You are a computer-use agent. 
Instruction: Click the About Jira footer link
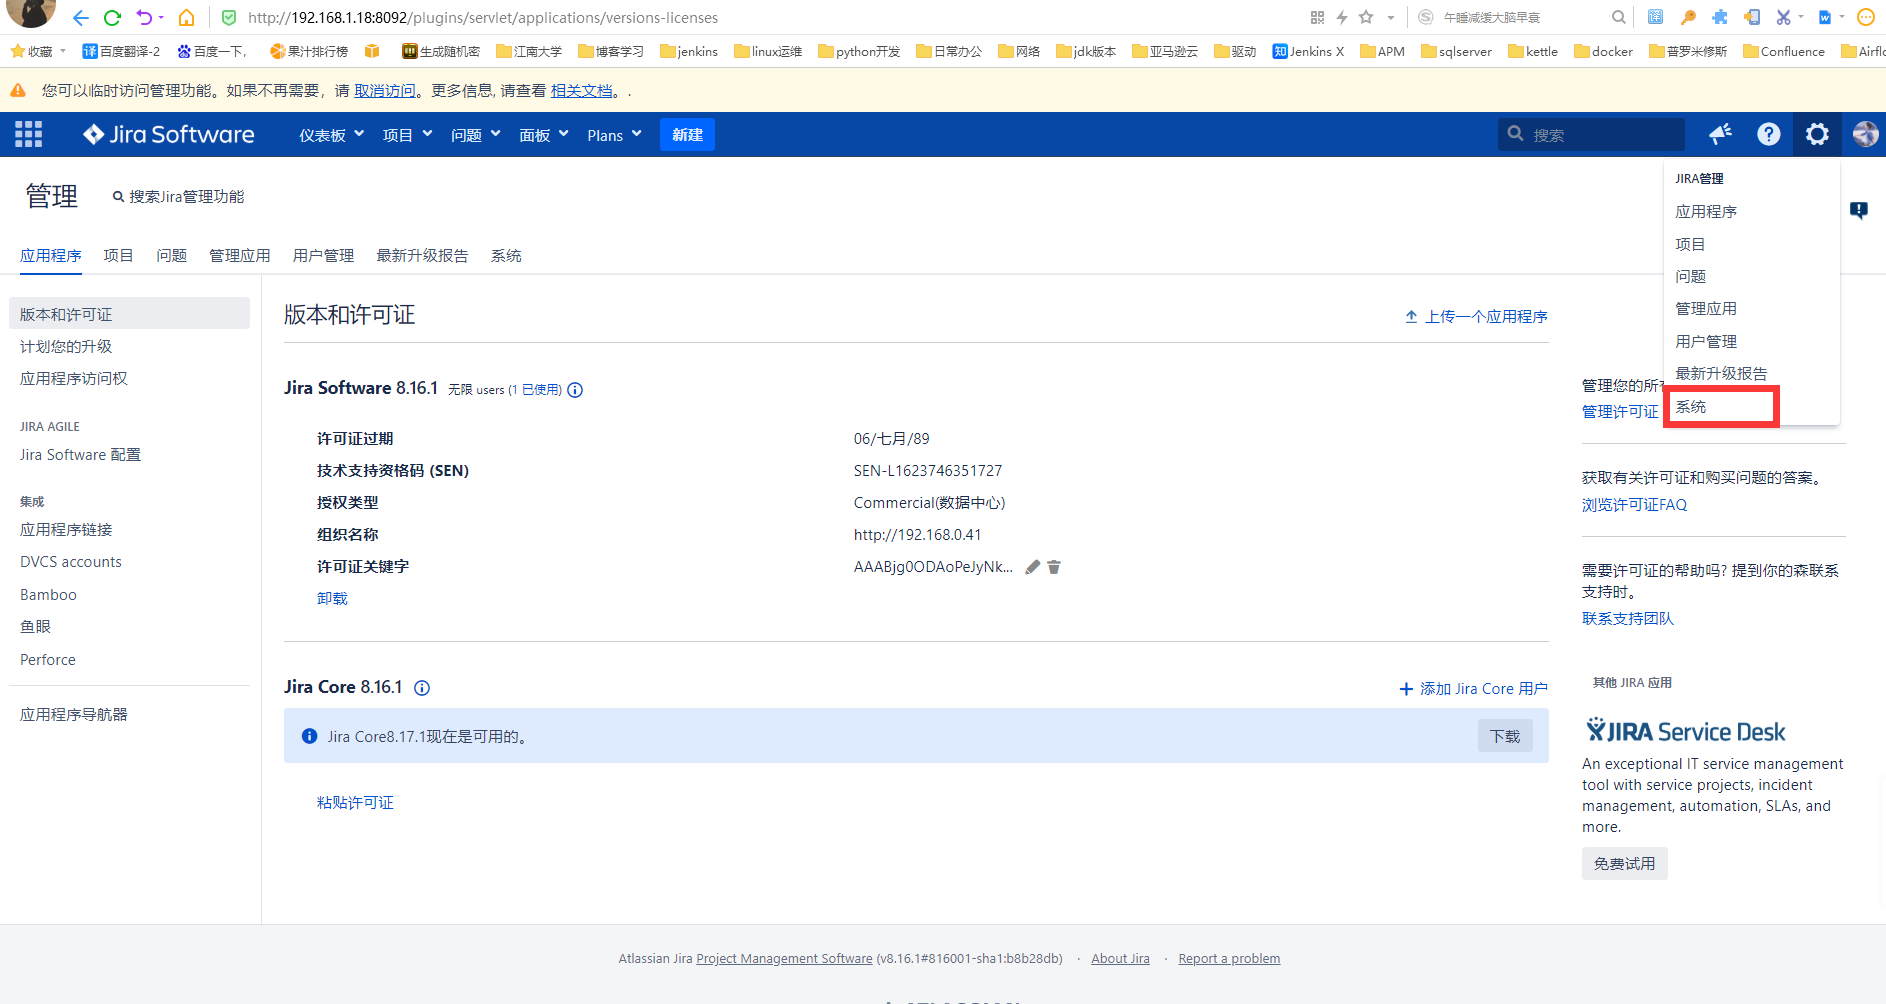click(x=1120, y=959)
